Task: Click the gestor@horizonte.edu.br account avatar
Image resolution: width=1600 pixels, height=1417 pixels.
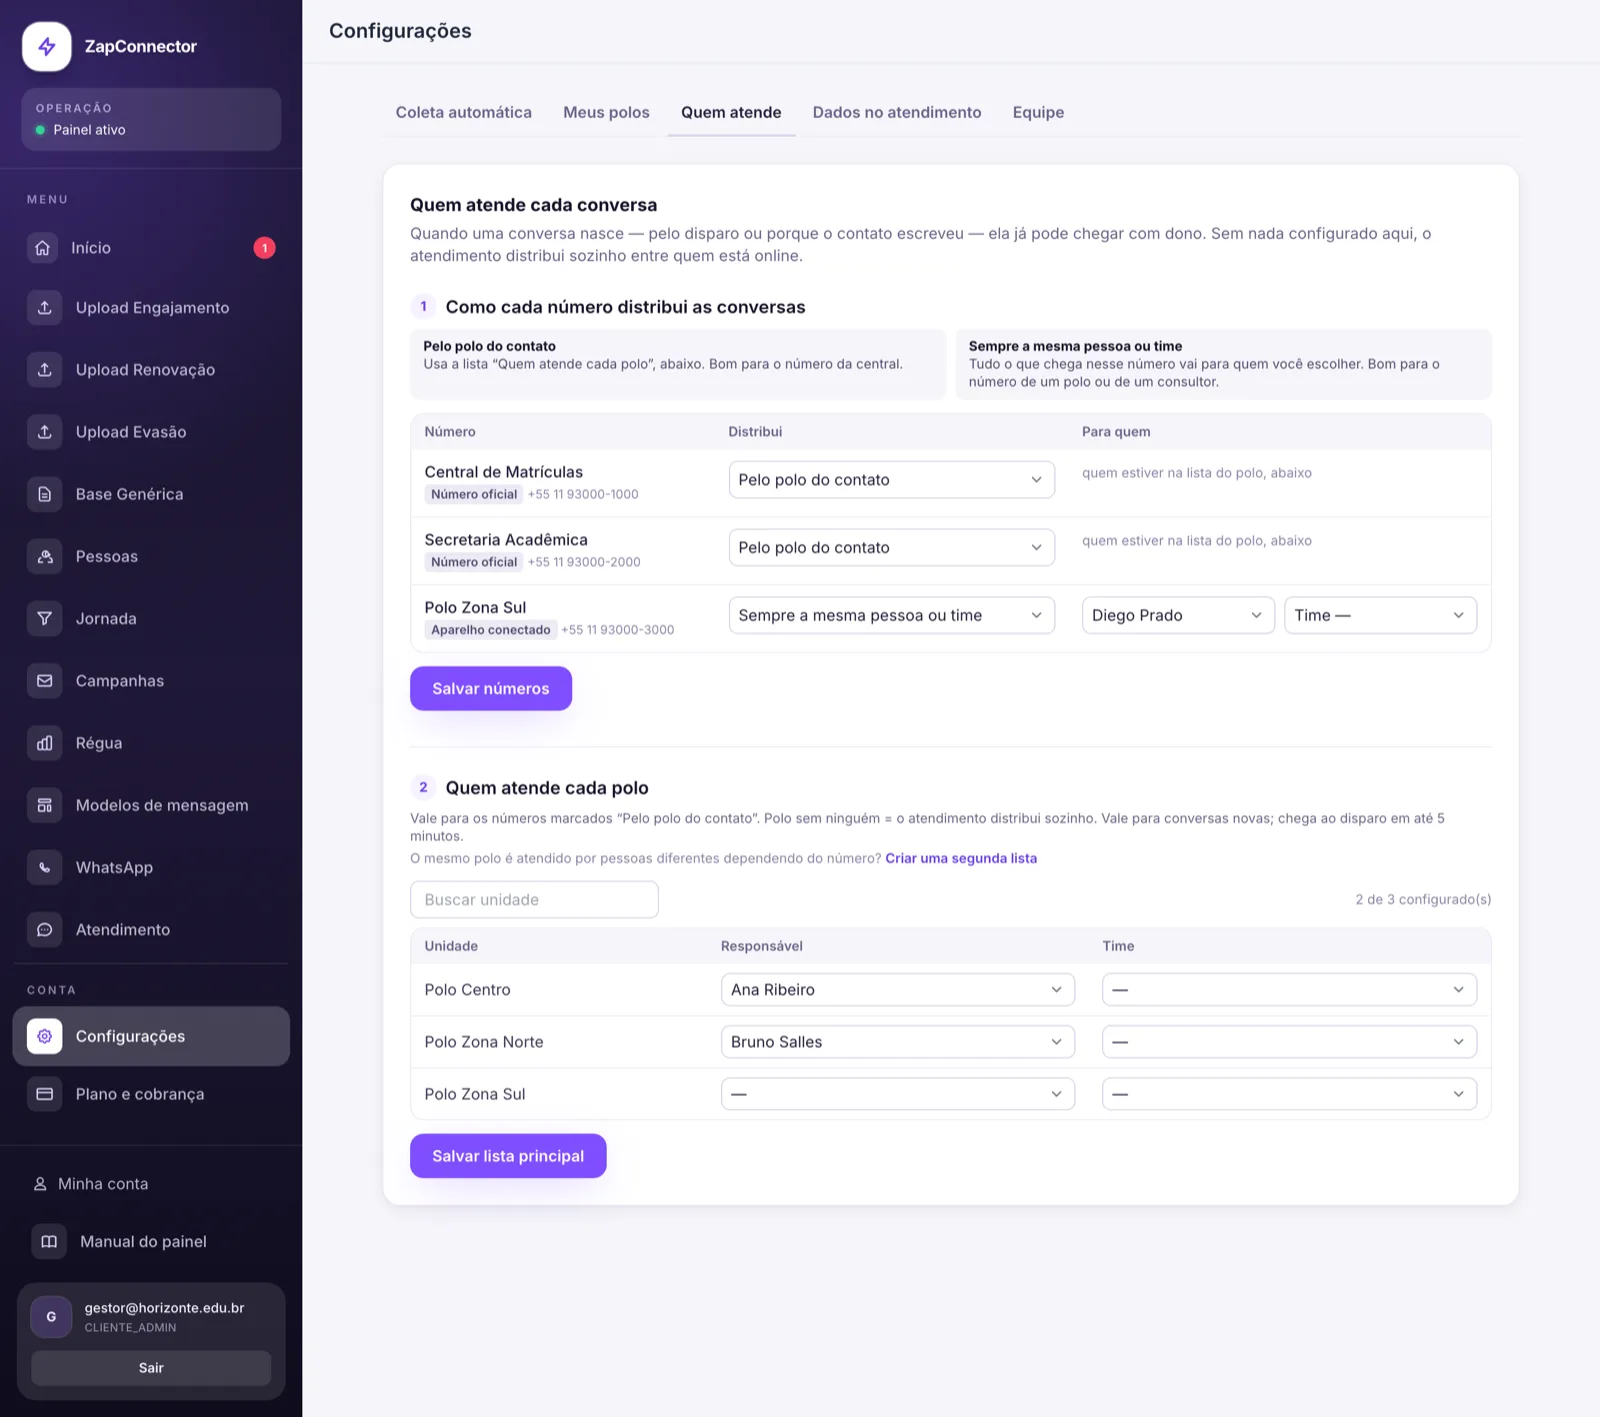Action: click(51, 1317)
